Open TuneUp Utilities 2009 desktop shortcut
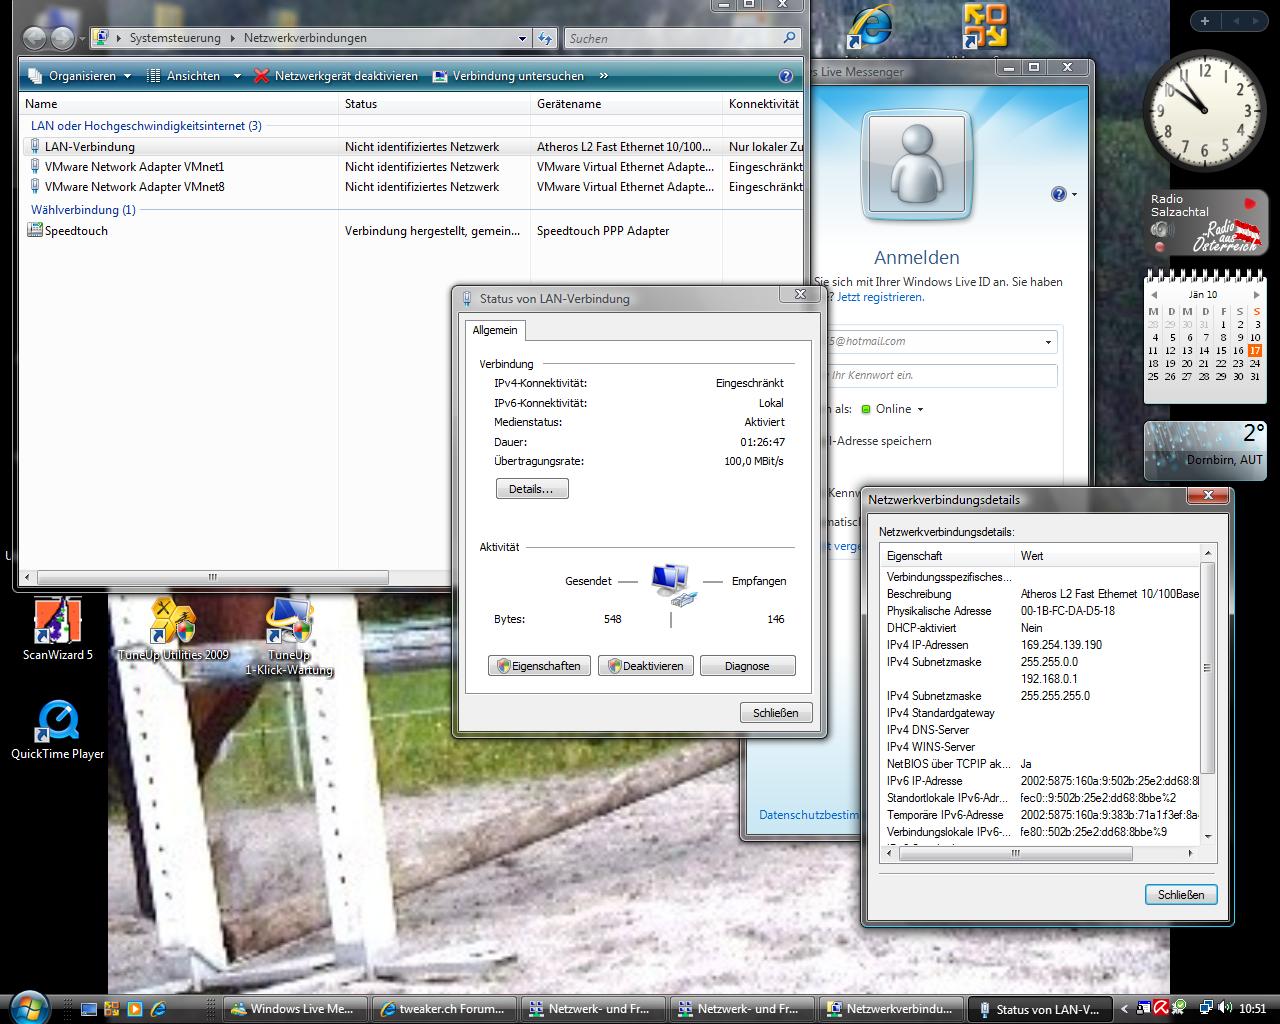The width and height of the screenshot is (1280, 1024). coord(173,627)
